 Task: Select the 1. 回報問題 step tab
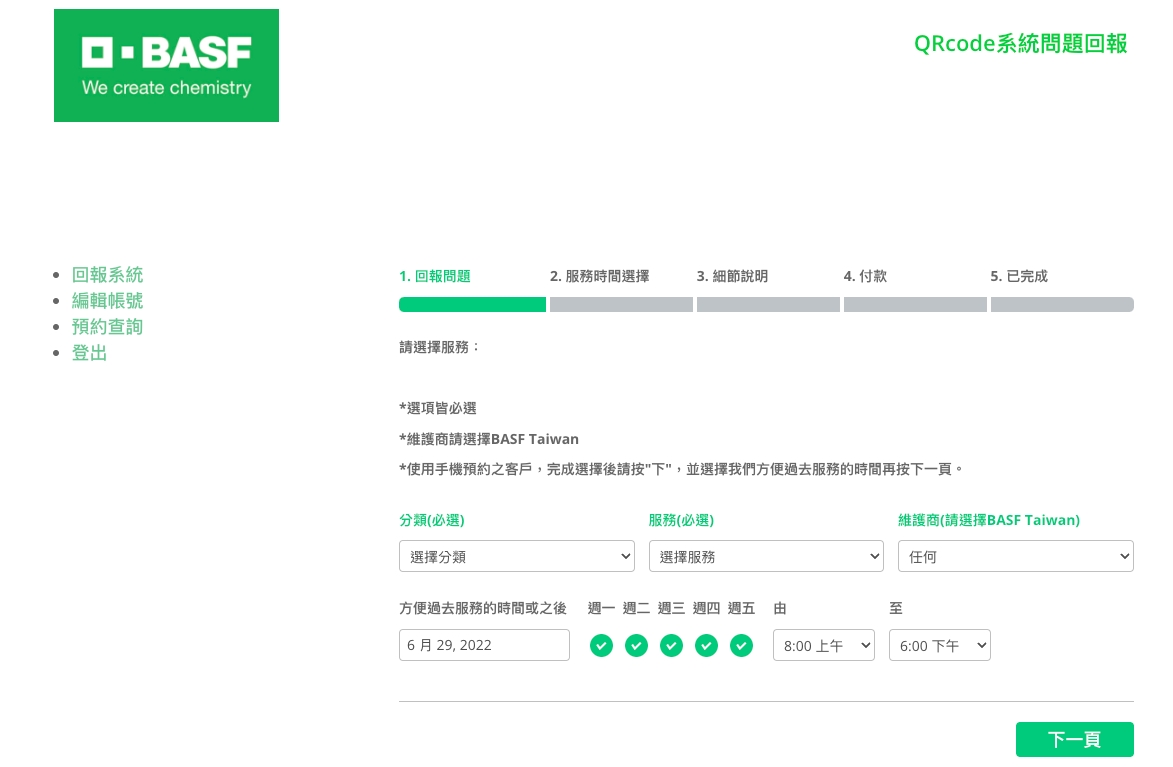[x=435, y=277]
